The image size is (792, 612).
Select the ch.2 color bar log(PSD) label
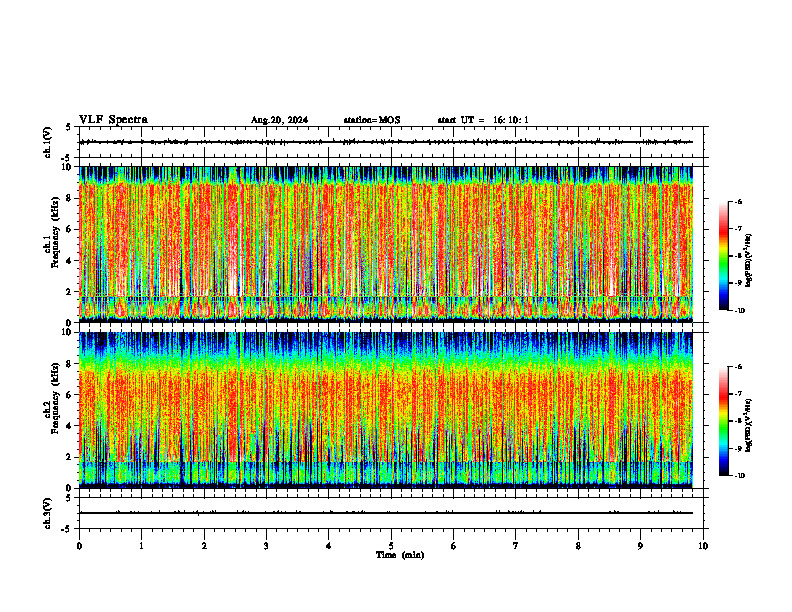pyautogui.click(x=749, y=425)
